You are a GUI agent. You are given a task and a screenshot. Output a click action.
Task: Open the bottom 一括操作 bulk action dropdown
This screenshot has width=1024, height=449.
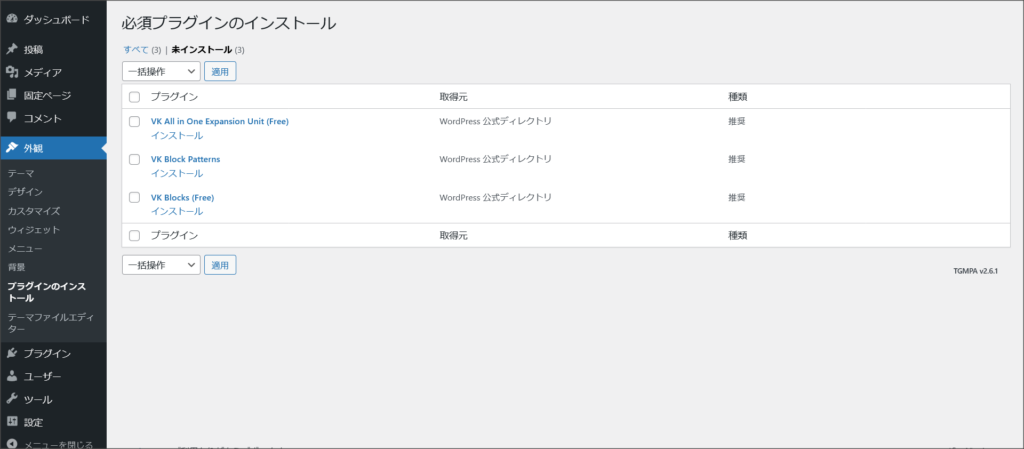tap(160, 265)
